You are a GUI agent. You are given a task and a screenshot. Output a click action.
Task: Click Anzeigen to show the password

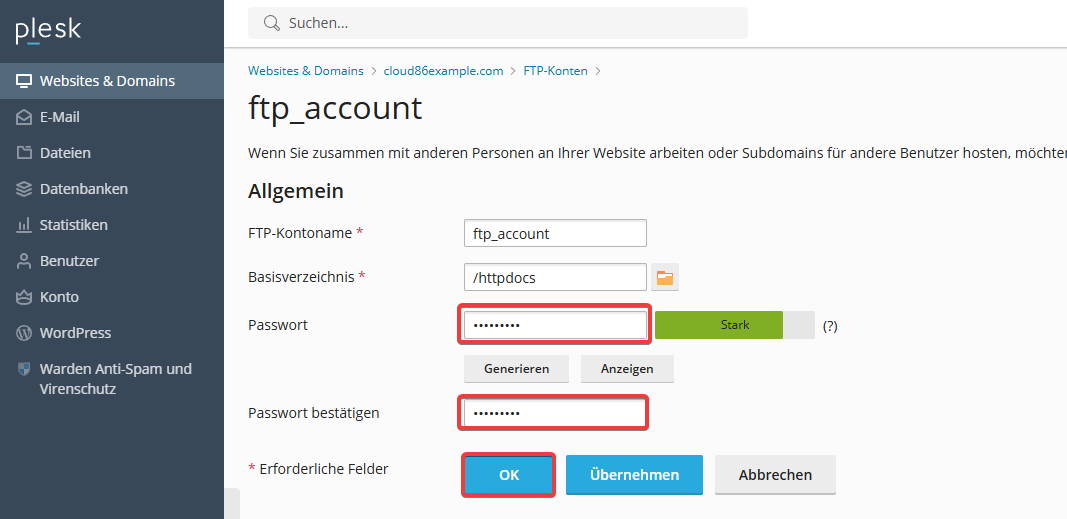tap(627, 369)
